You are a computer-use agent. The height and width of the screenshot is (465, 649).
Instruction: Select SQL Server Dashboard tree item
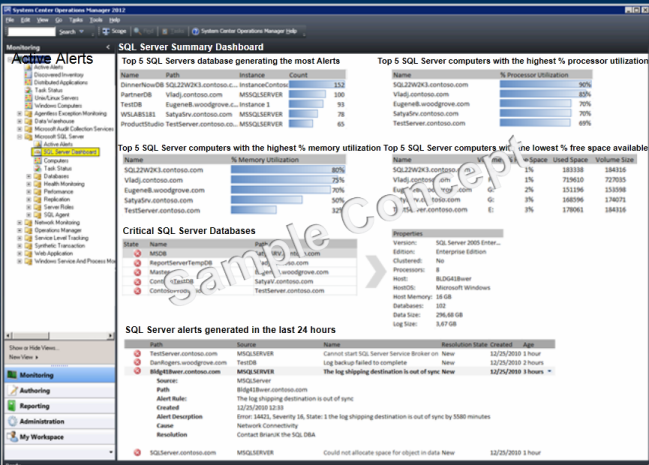pos(66,152)
